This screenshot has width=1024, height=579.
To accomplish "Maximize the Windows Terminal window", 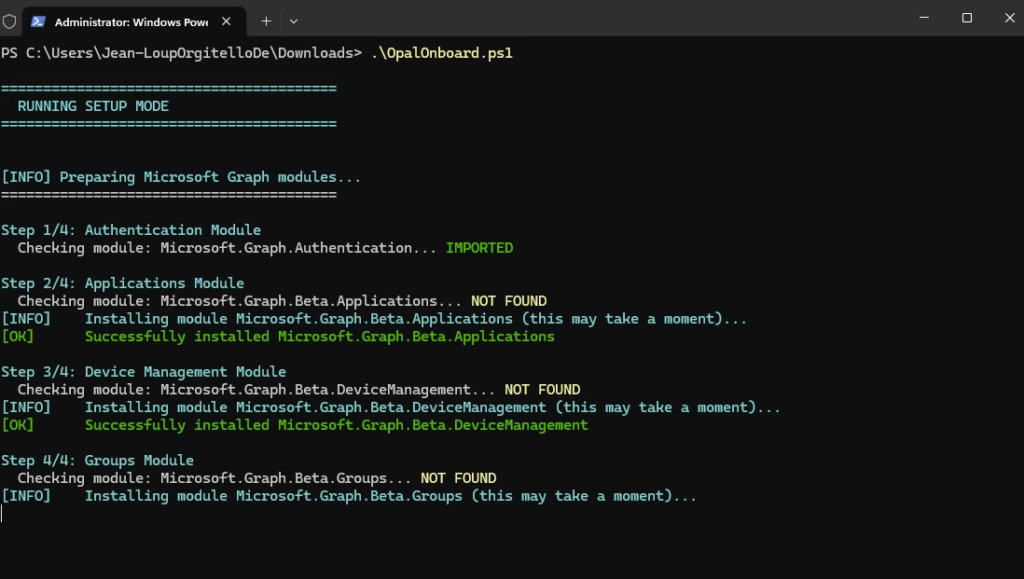I will (967, 18).
